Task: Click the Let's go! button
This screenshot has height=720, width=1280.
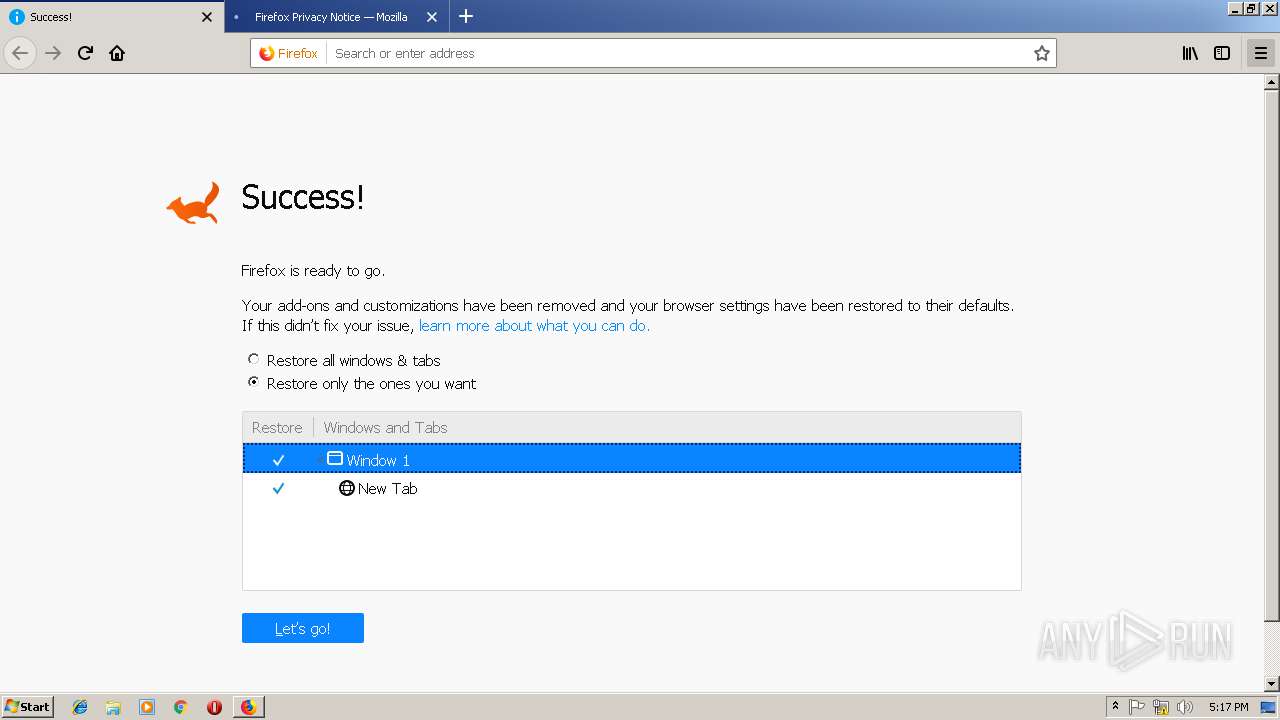Action: [x=303, y=628]
